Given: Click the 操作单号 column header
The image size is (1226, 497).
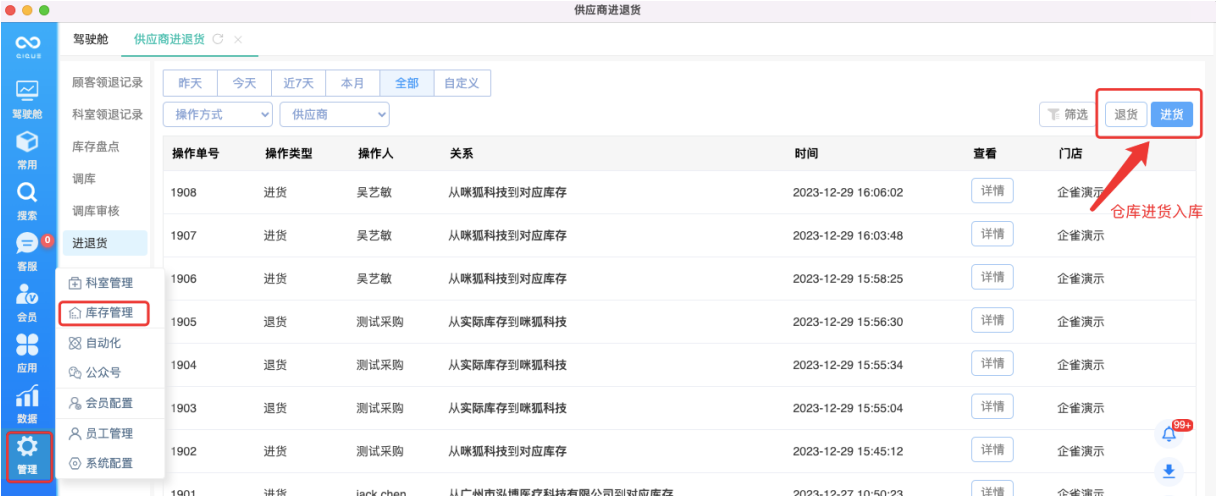Looking at the screenshot, I should pyautogui.click(x=195, y=154).
